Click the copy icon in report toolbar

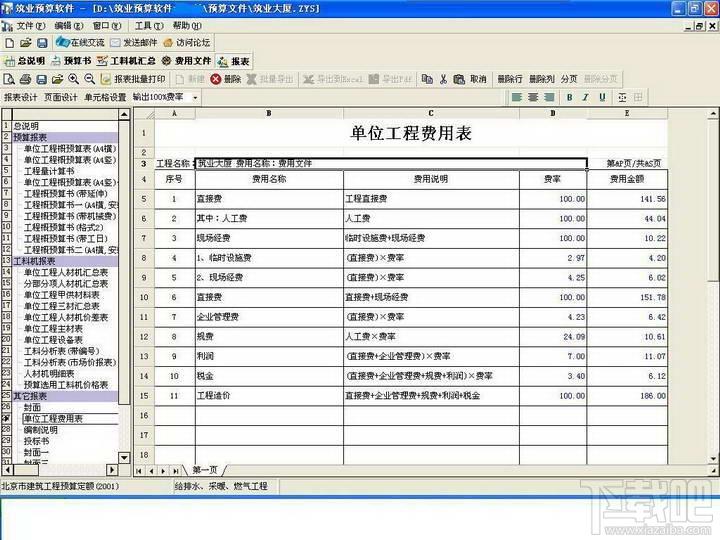pos(427,79)
